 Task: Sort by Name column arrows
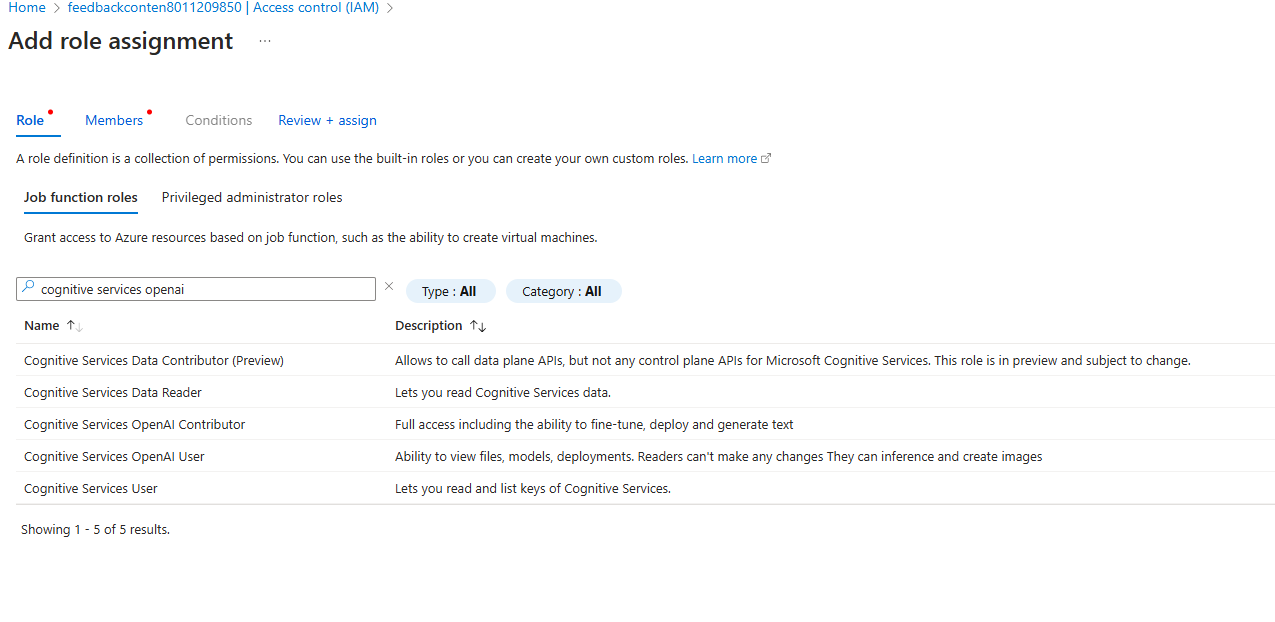pyautogui.click(x=75, y=326)
